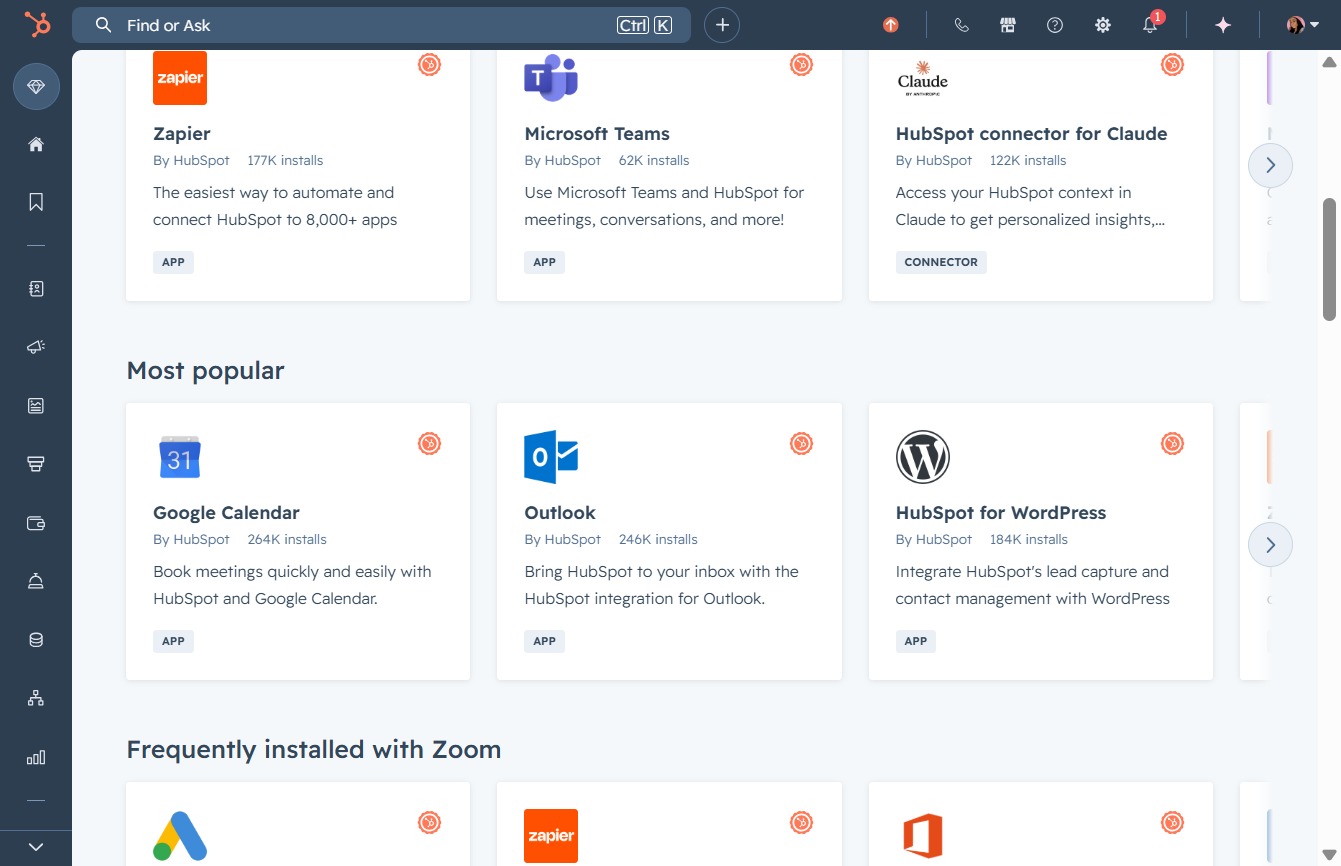
Task: Open the settings gear icon
Action: coord(1103,25)
